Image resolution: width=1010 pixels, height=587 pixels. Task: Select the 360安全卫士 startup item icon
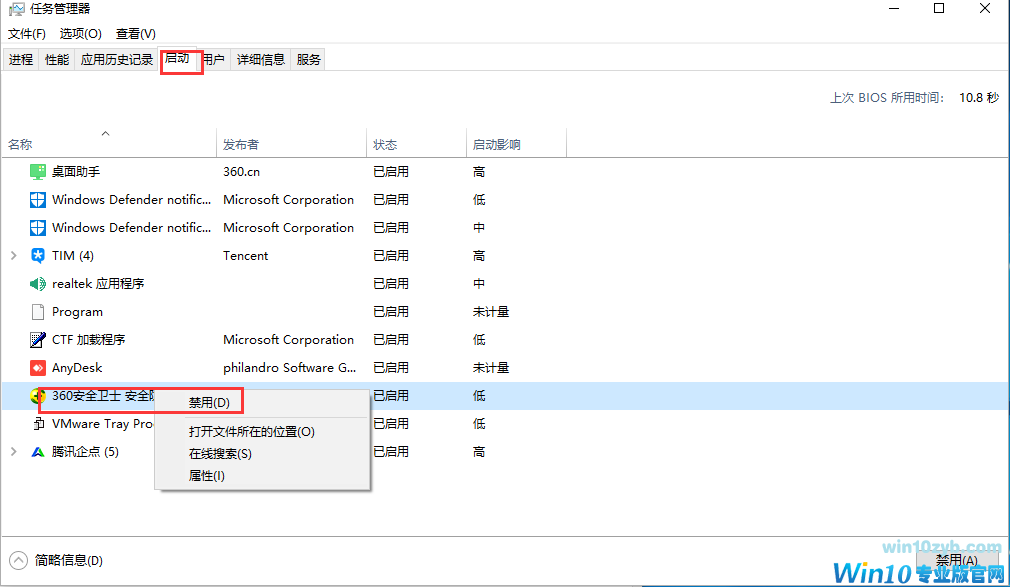click(36, 395)
